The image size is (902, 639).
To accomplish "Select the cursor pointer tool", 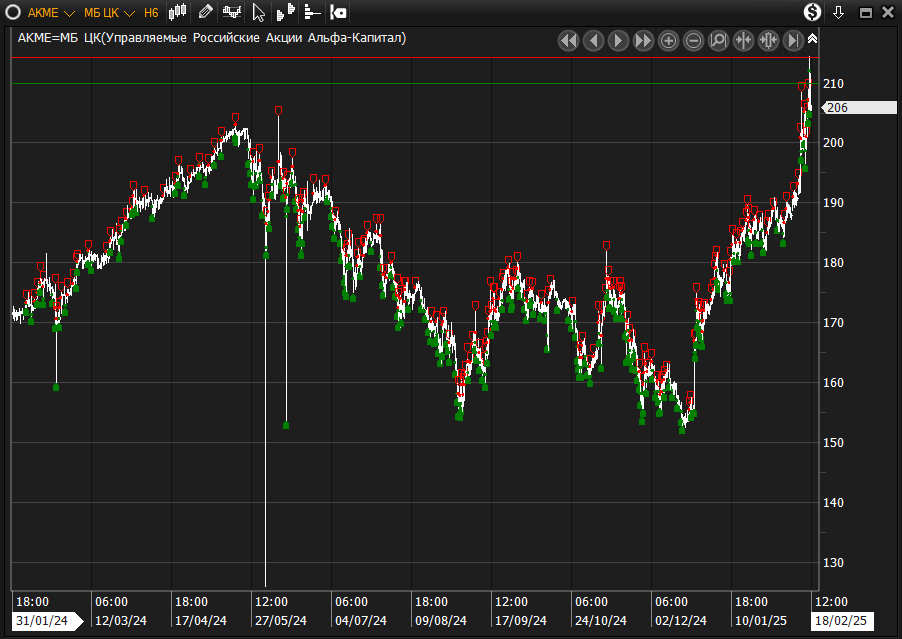I will coord(258,13).
